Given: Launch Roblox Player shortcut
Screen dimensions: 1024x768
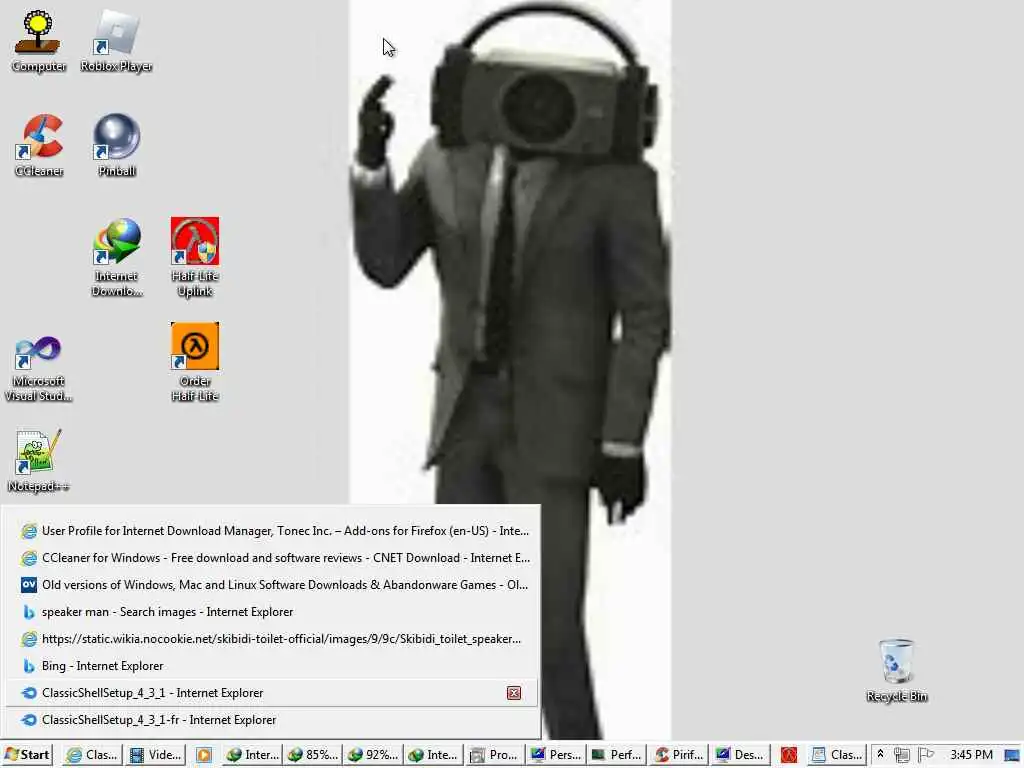Looking at the screenshot, I should (116, 40).
